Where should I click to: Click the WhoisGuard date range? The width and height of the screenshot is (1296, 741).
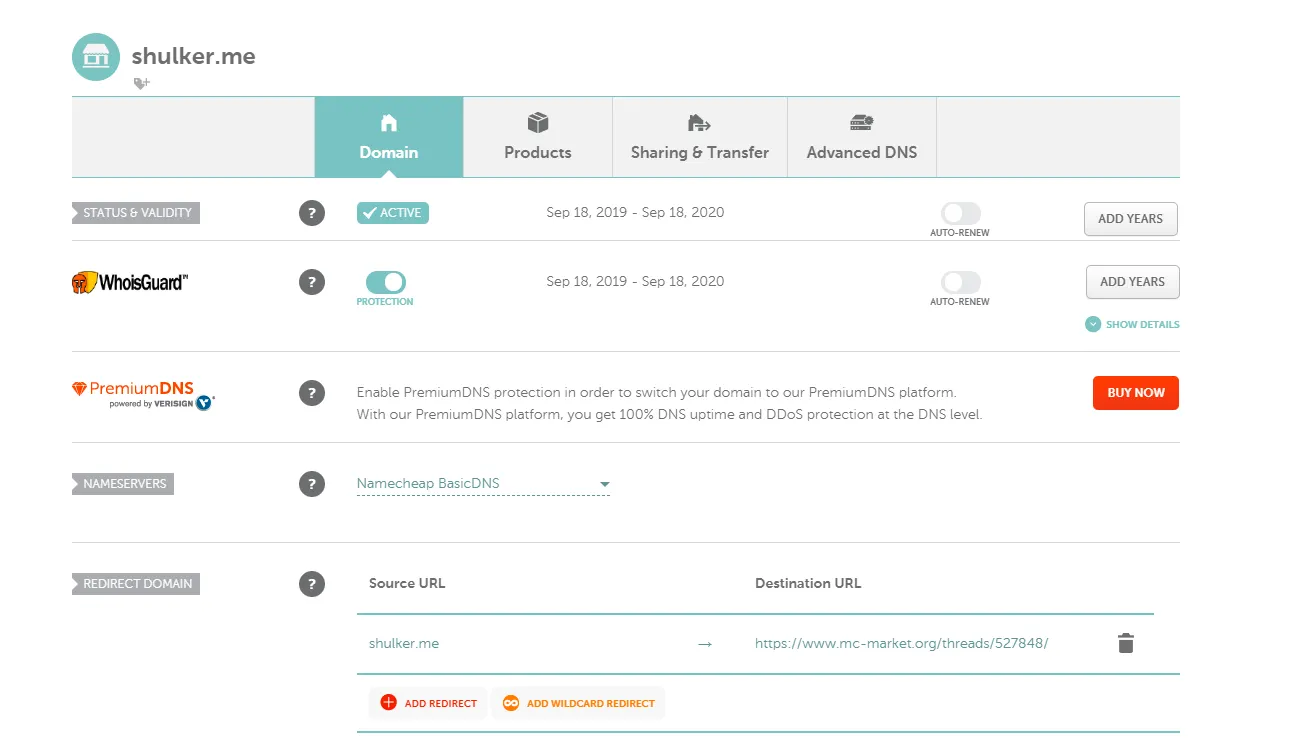635,281
